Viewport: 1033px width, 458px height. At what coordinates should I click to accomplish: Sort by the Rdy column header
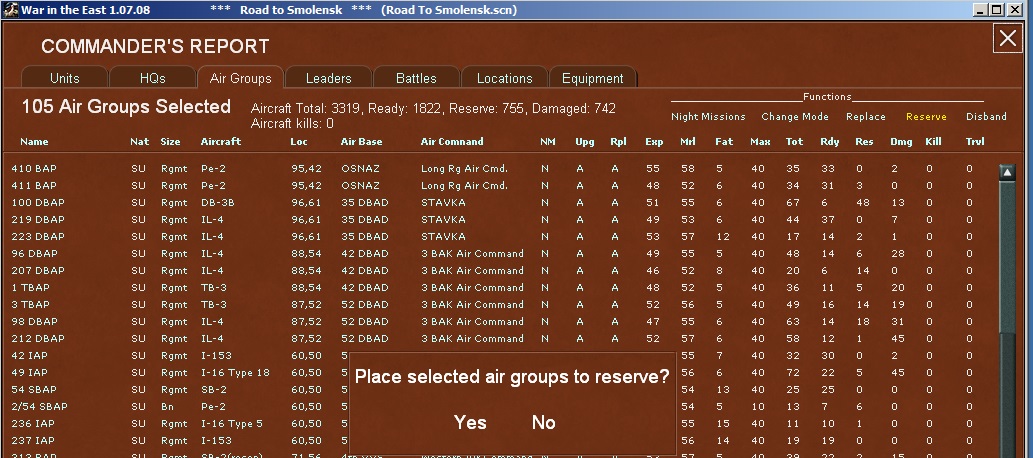tap(830, 142)
